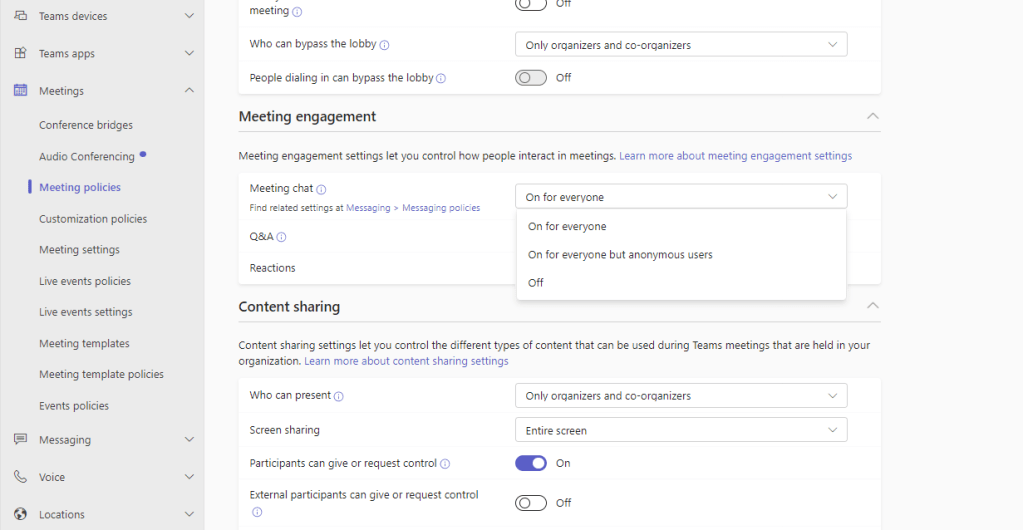Open the Screen sharing dropdown
Viewport: 1023px width, 530px height.
coord(681,431)
